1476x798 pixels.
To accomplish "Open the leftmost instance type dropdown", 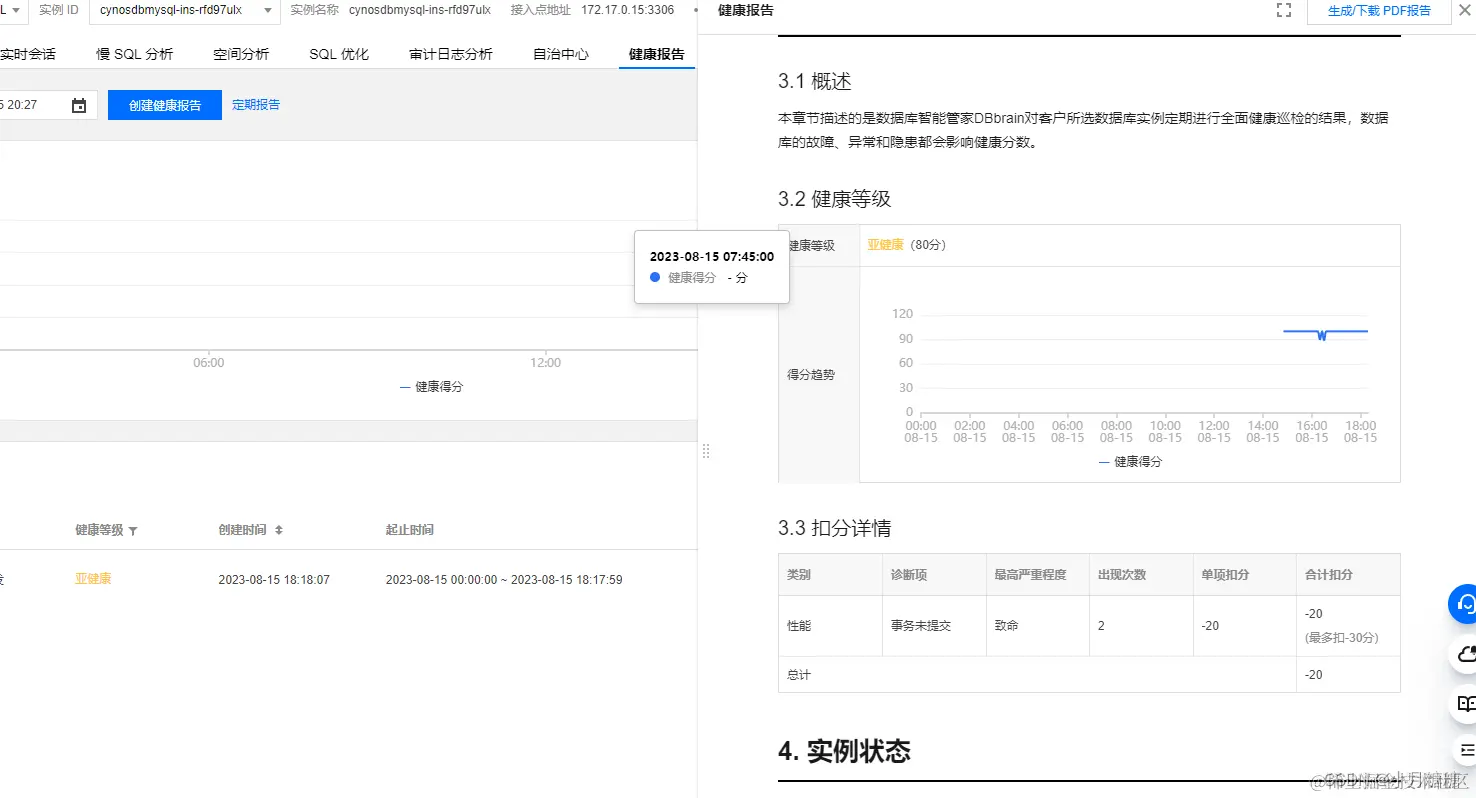I will click(x=14, y=10).
